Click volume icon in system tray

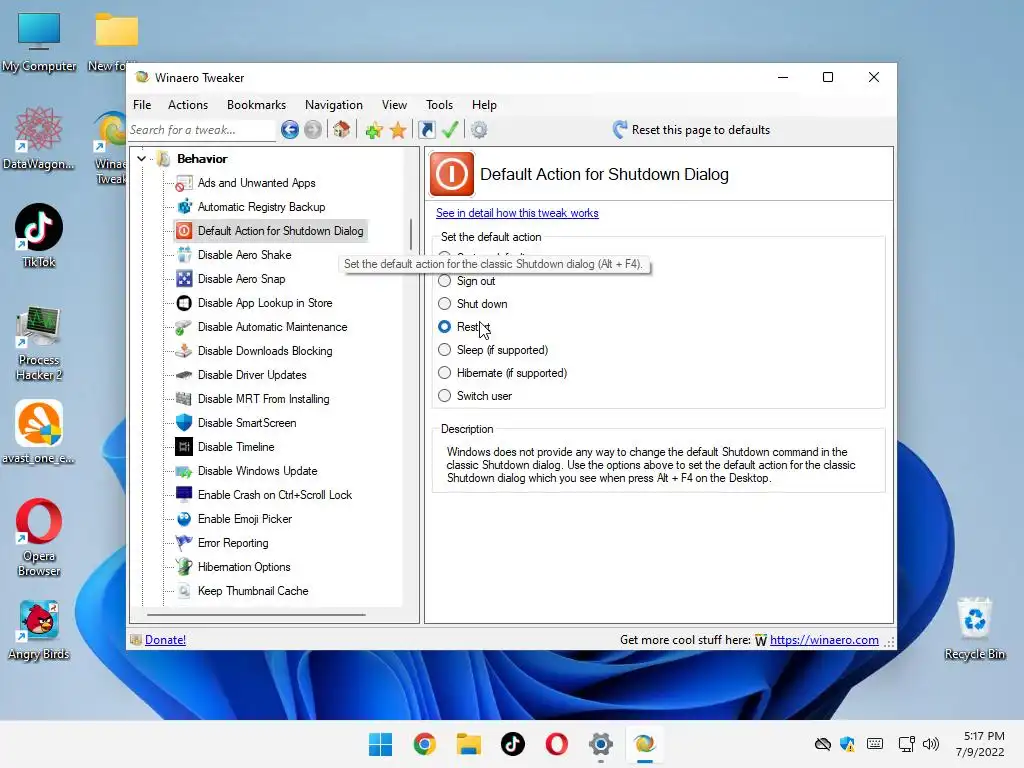[x=931, y=744]
